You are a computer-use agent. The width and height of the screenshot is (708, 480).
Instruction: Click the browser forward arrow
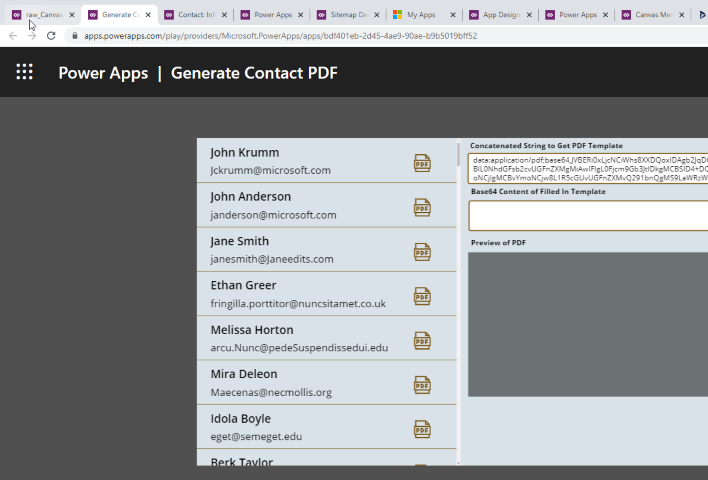click(x=32, y=36)
